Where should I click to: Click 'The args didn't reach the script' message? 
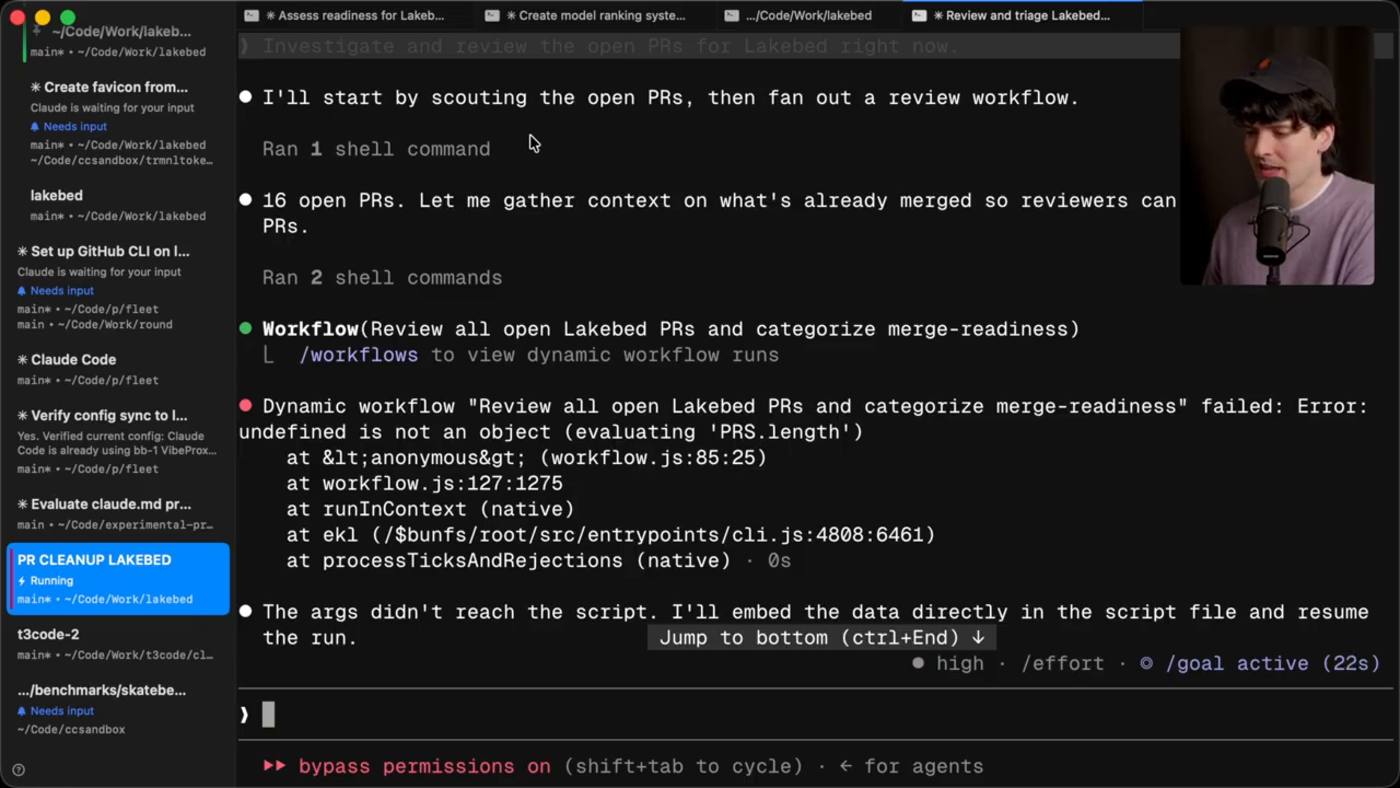tap(454, 612)
